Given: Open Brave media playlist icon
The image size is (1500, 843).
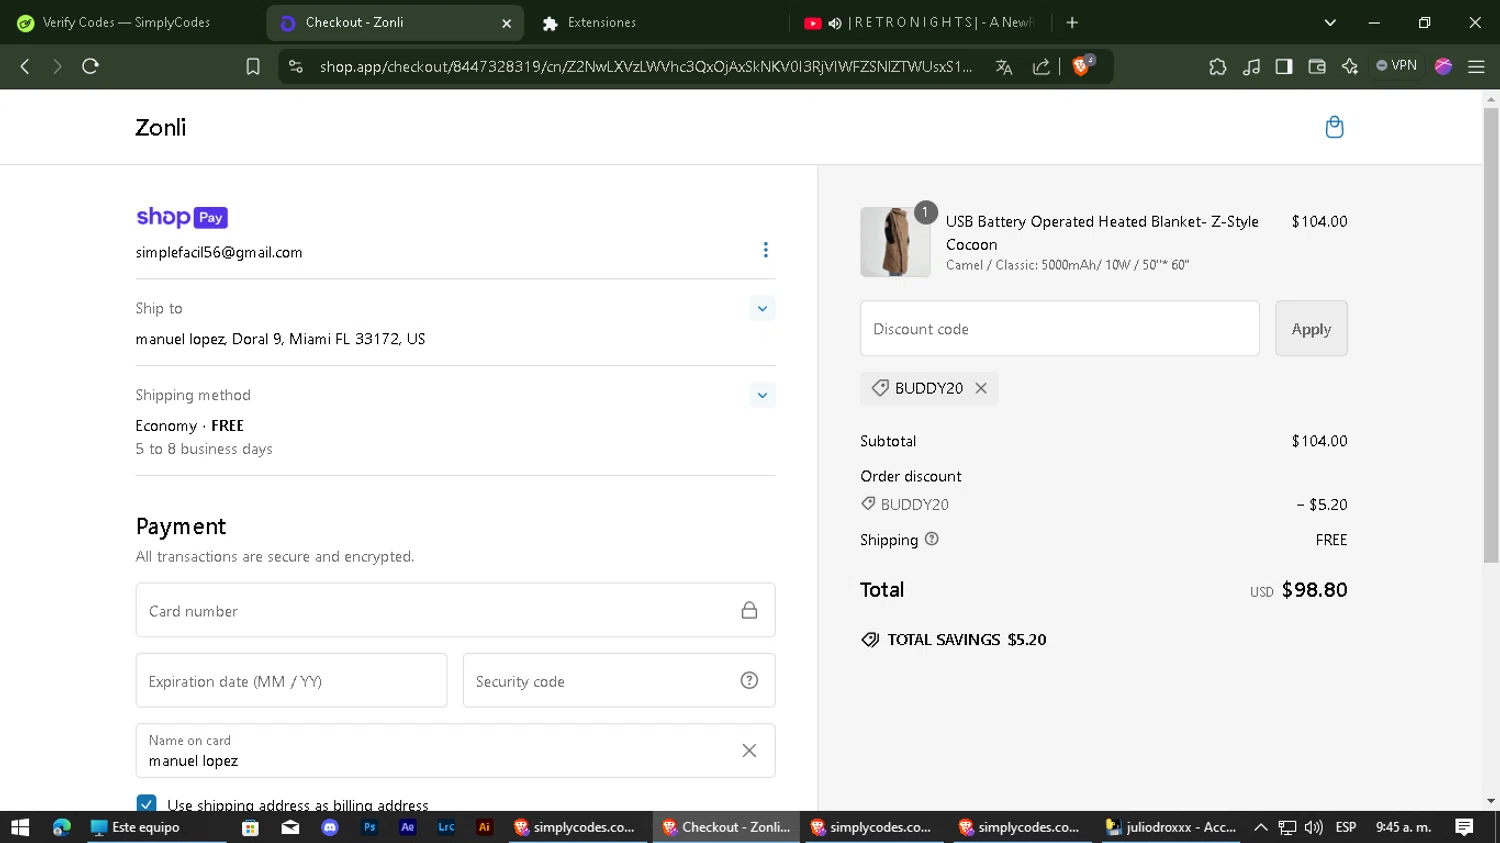Looking at the screenshot, I should click(x=1251, y=66).
